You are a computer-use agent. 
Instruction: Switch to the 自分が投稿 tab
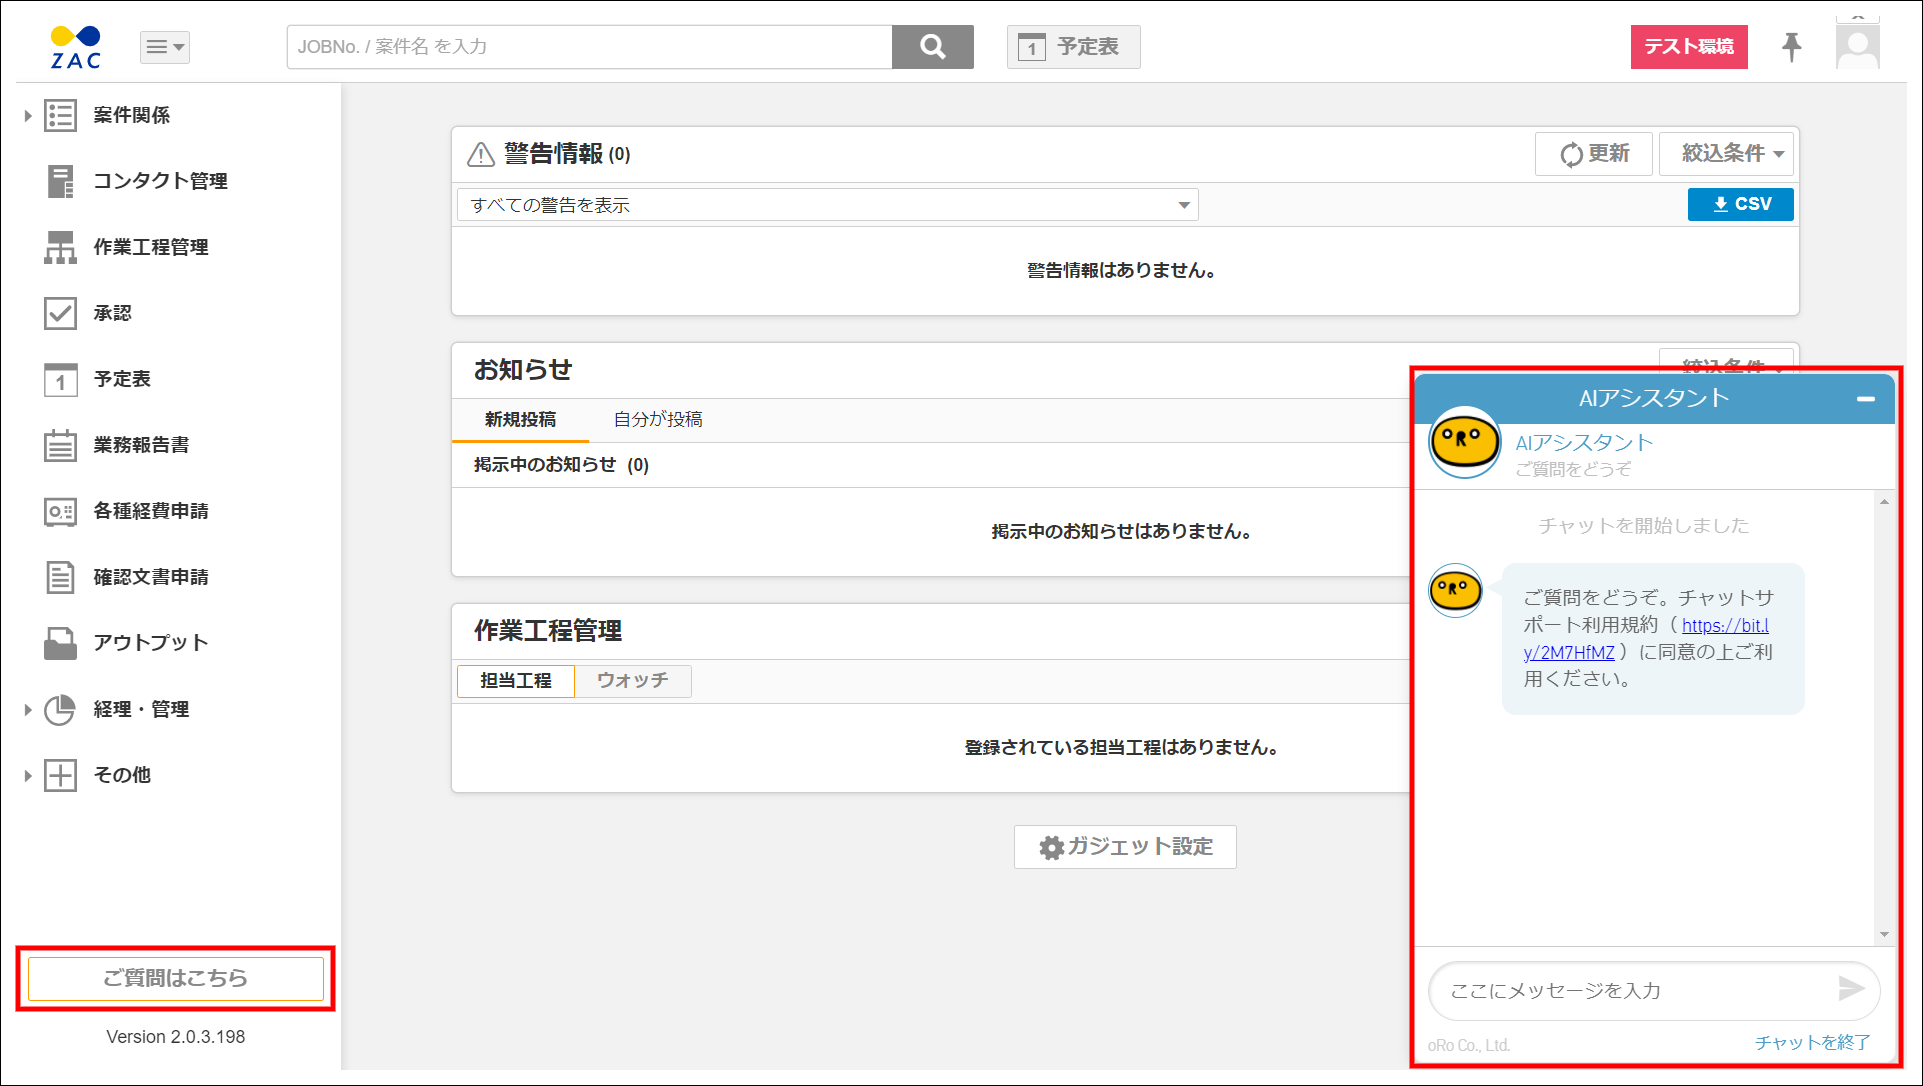click(x=657, y=419)
